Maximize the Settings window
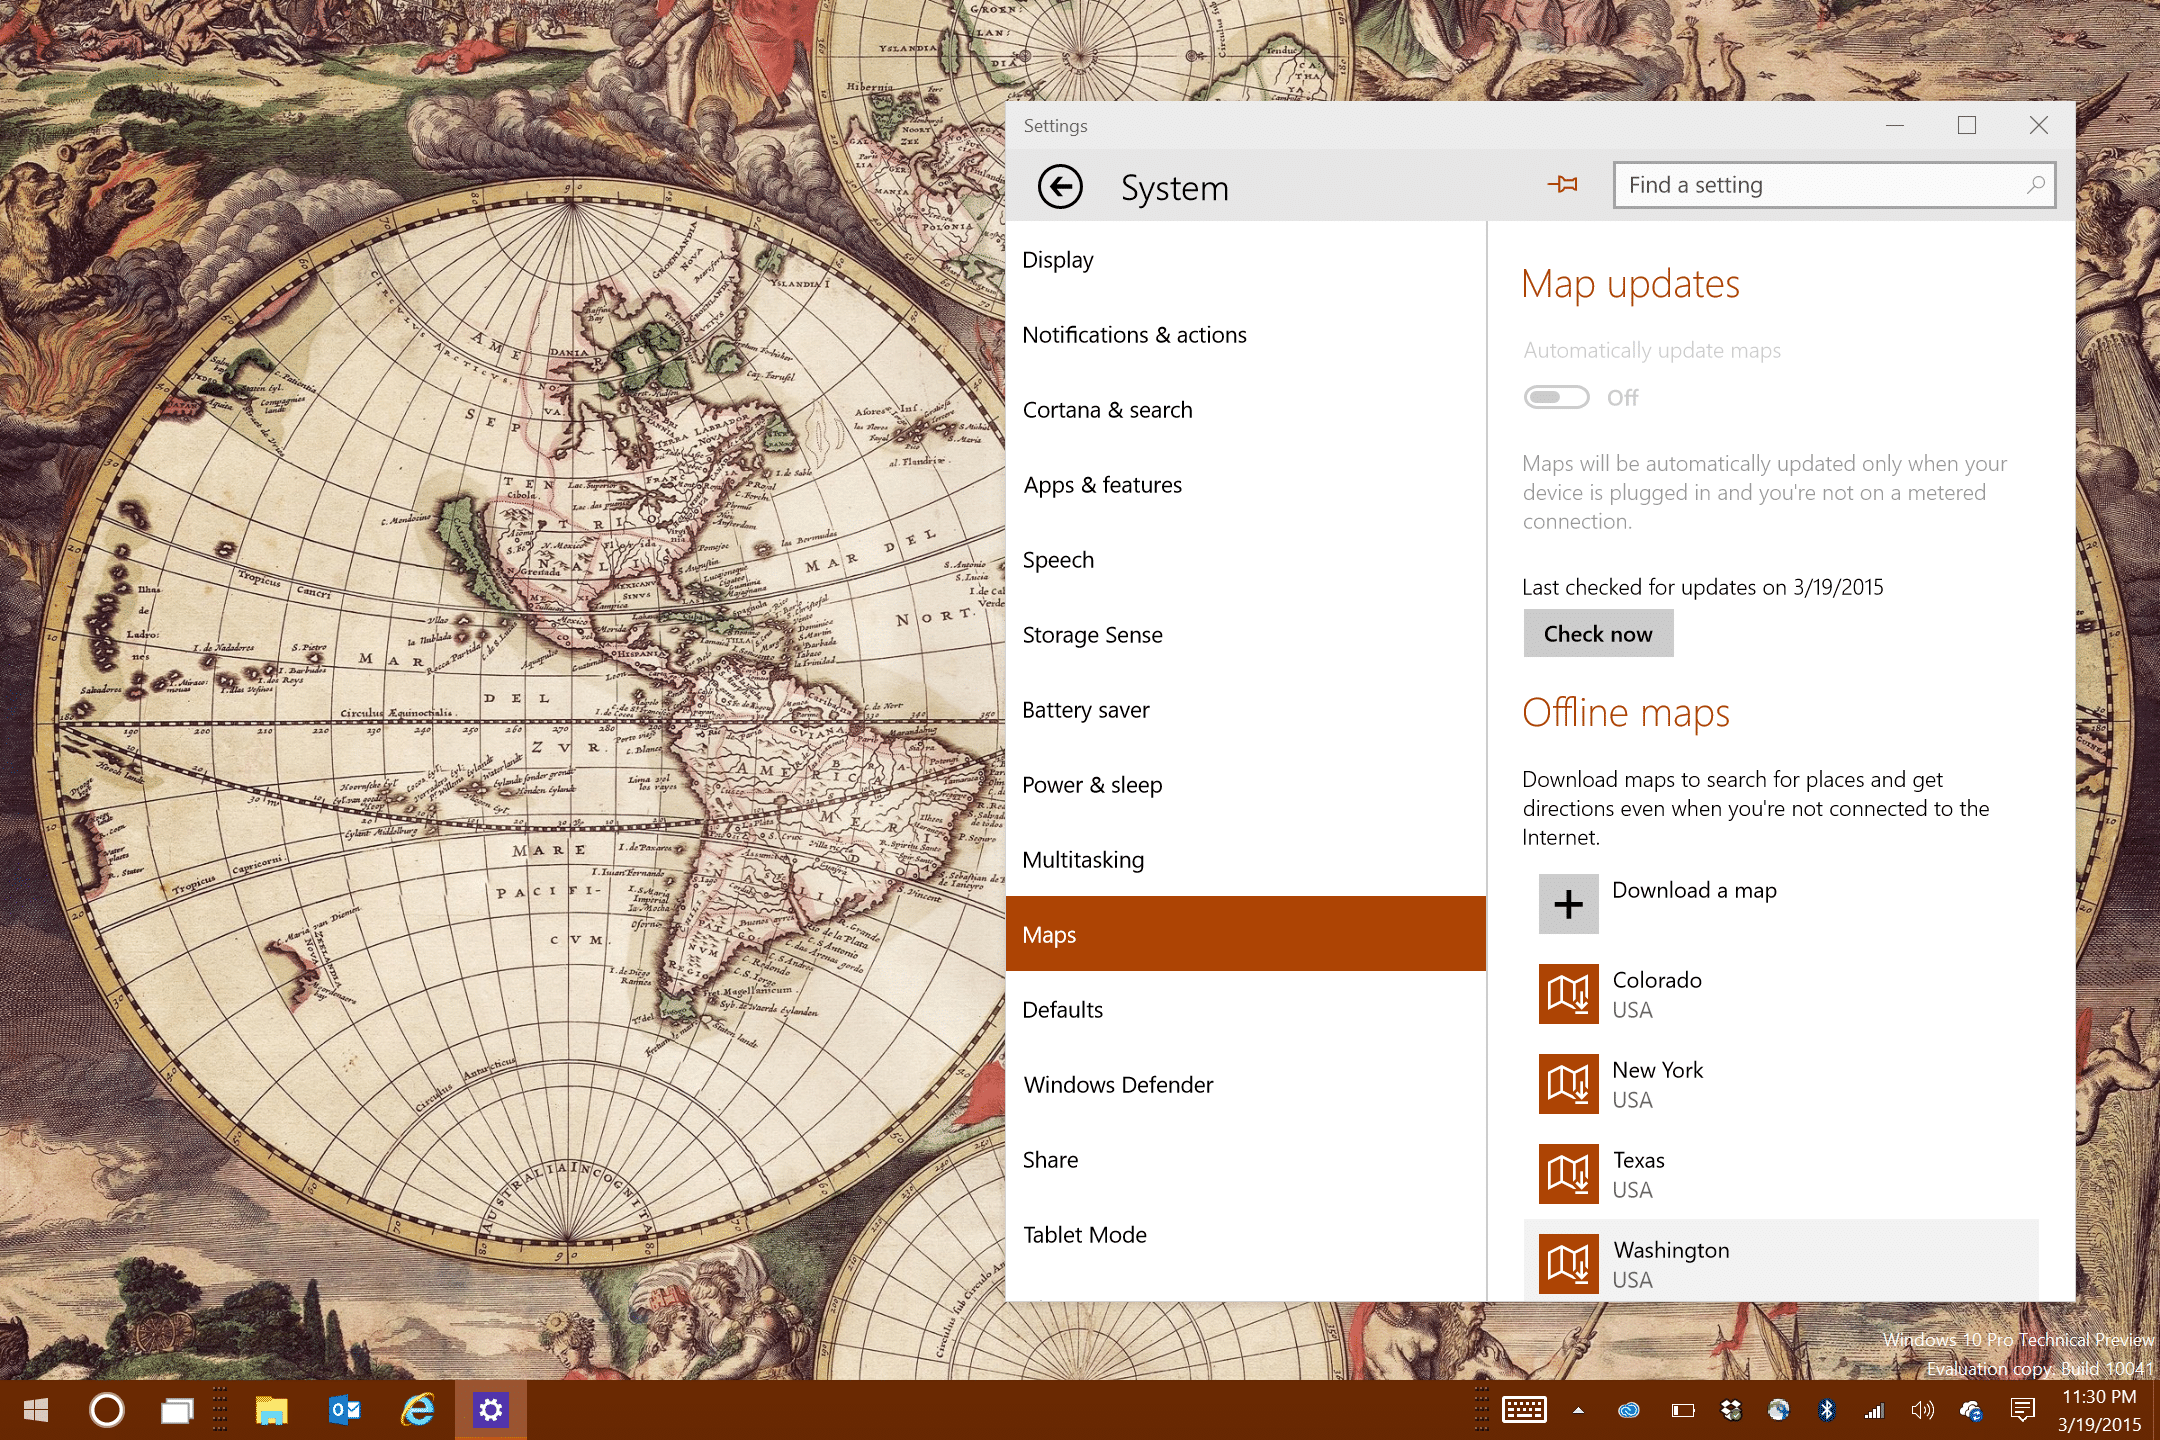Screen dimensions: 2160x1440 (x=1967, y=125)
